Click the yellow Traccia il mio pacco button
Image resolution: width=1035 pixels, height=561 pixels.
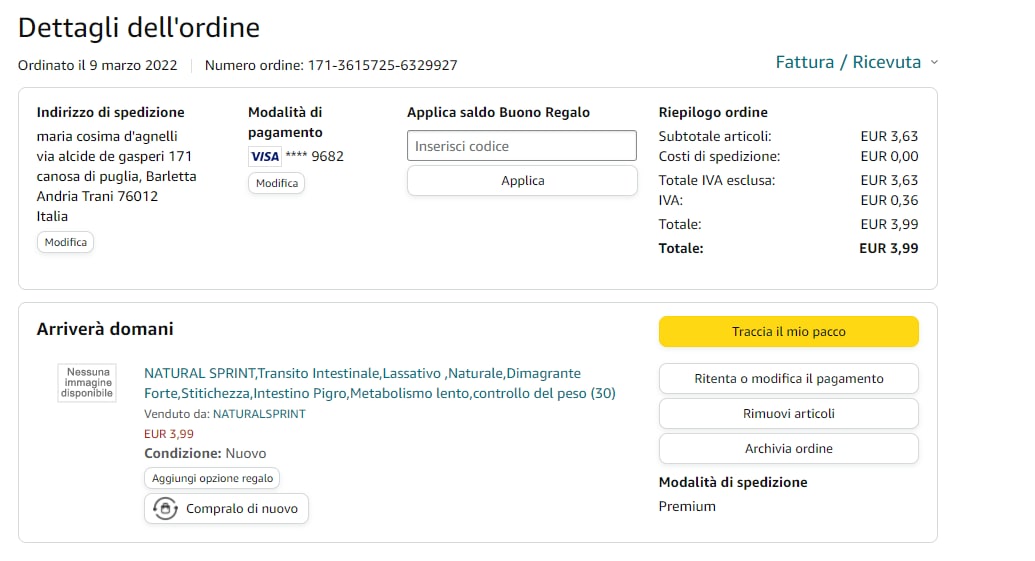pyautogui.click(x=788, y=331)
